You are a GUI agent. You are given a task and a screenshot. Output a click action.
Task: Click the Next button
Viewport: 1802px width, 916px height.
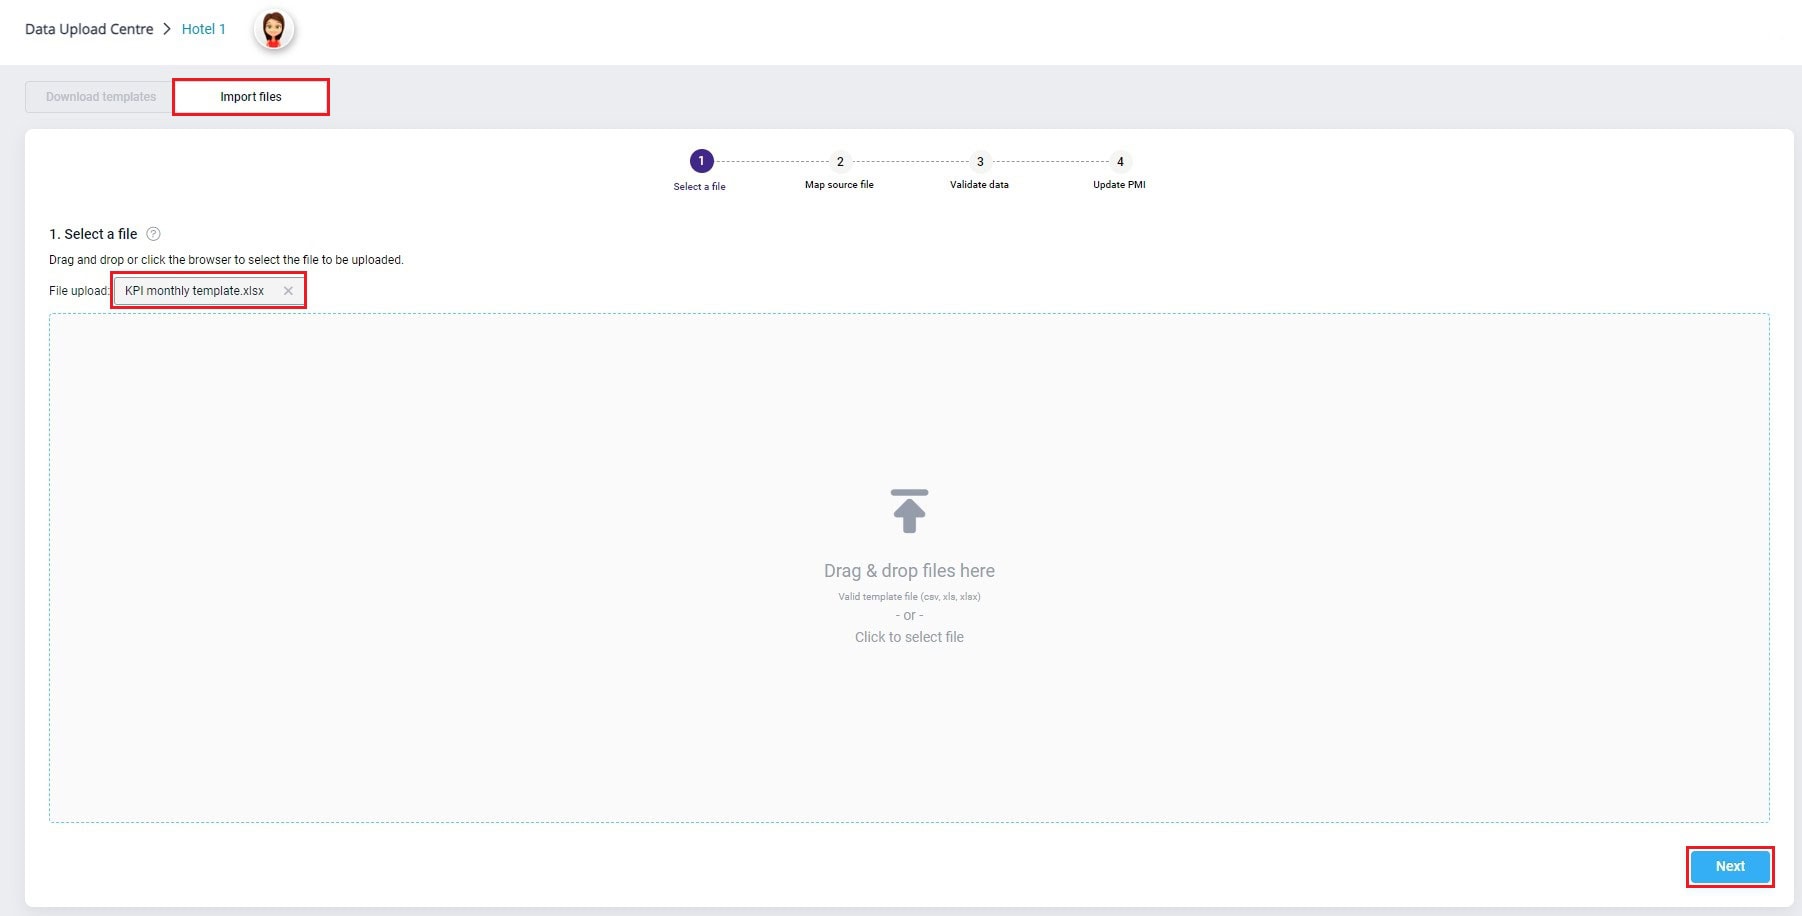(x=1729, y=866)
